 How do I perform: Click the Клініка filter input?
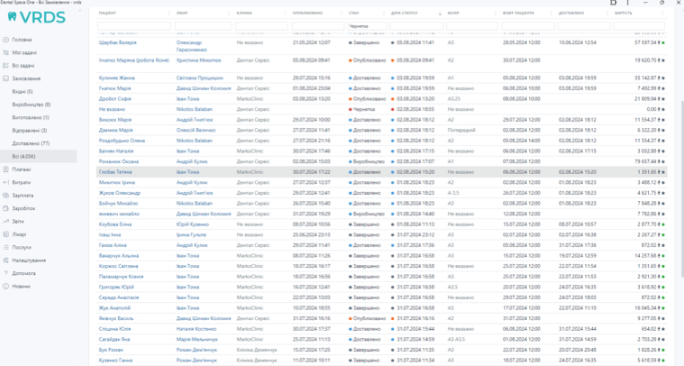point(261,26)
